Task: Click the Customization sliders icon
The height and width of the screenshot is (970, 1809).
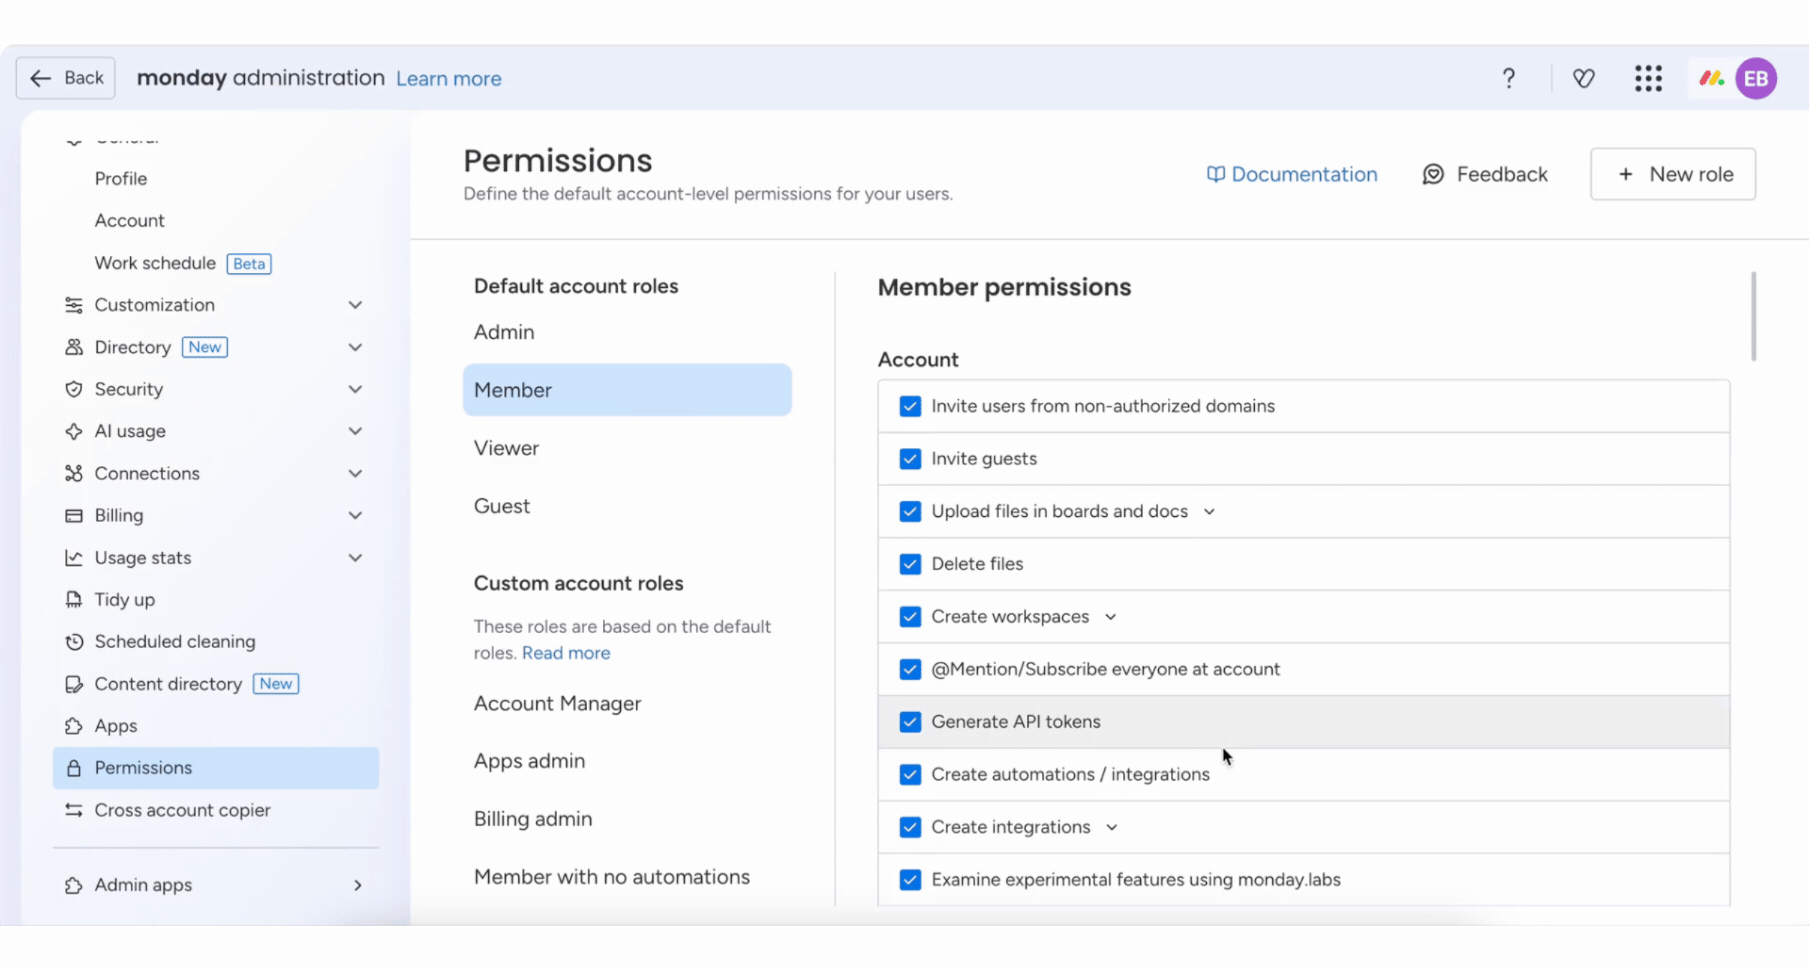Action: pos(74,305)
